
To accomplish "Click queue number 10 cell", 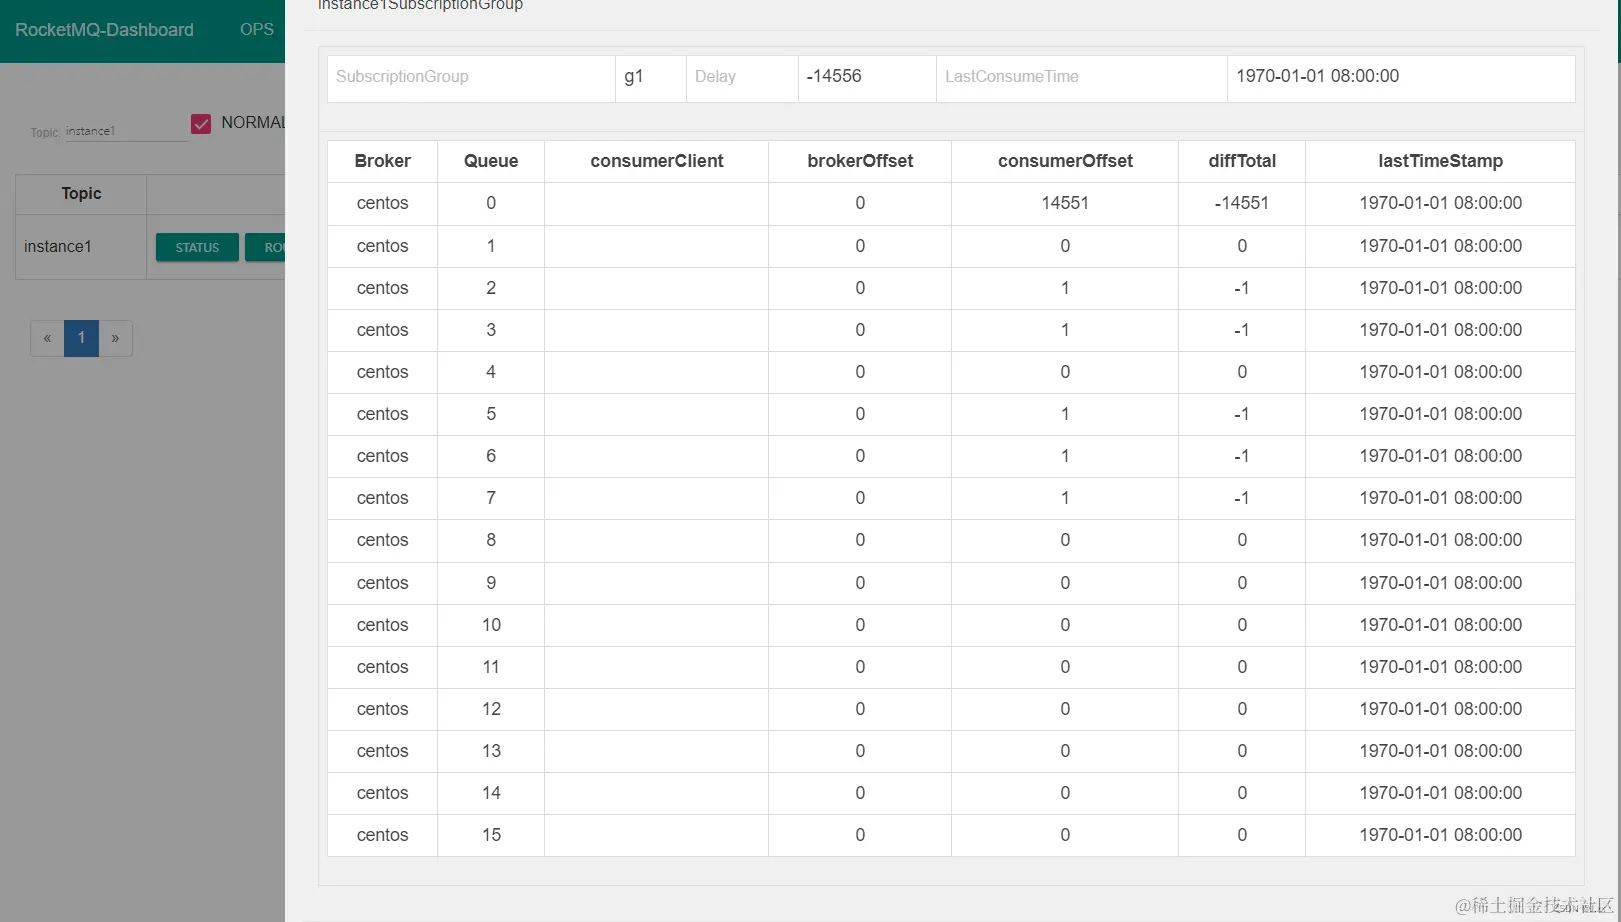I will point(491,625).
